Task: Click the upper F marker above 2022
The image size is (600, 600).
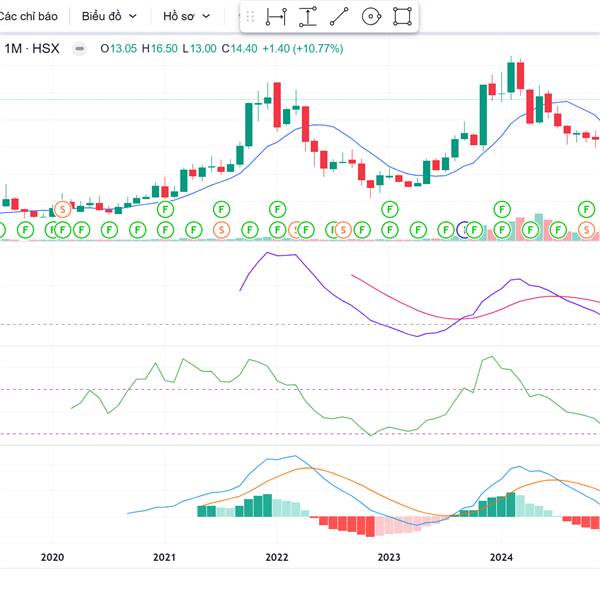Action: [277, 209]
